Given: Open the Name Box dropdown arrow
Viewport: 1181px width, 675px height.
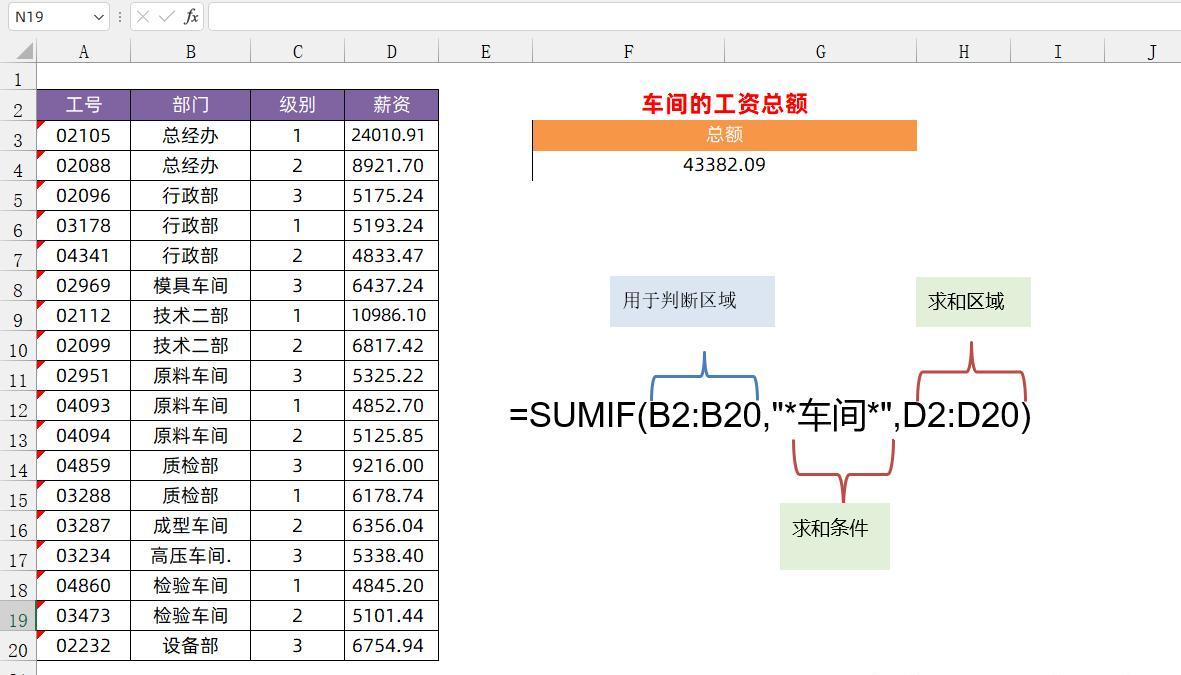Looking at the screenshot, I should (x=98, y=17).
